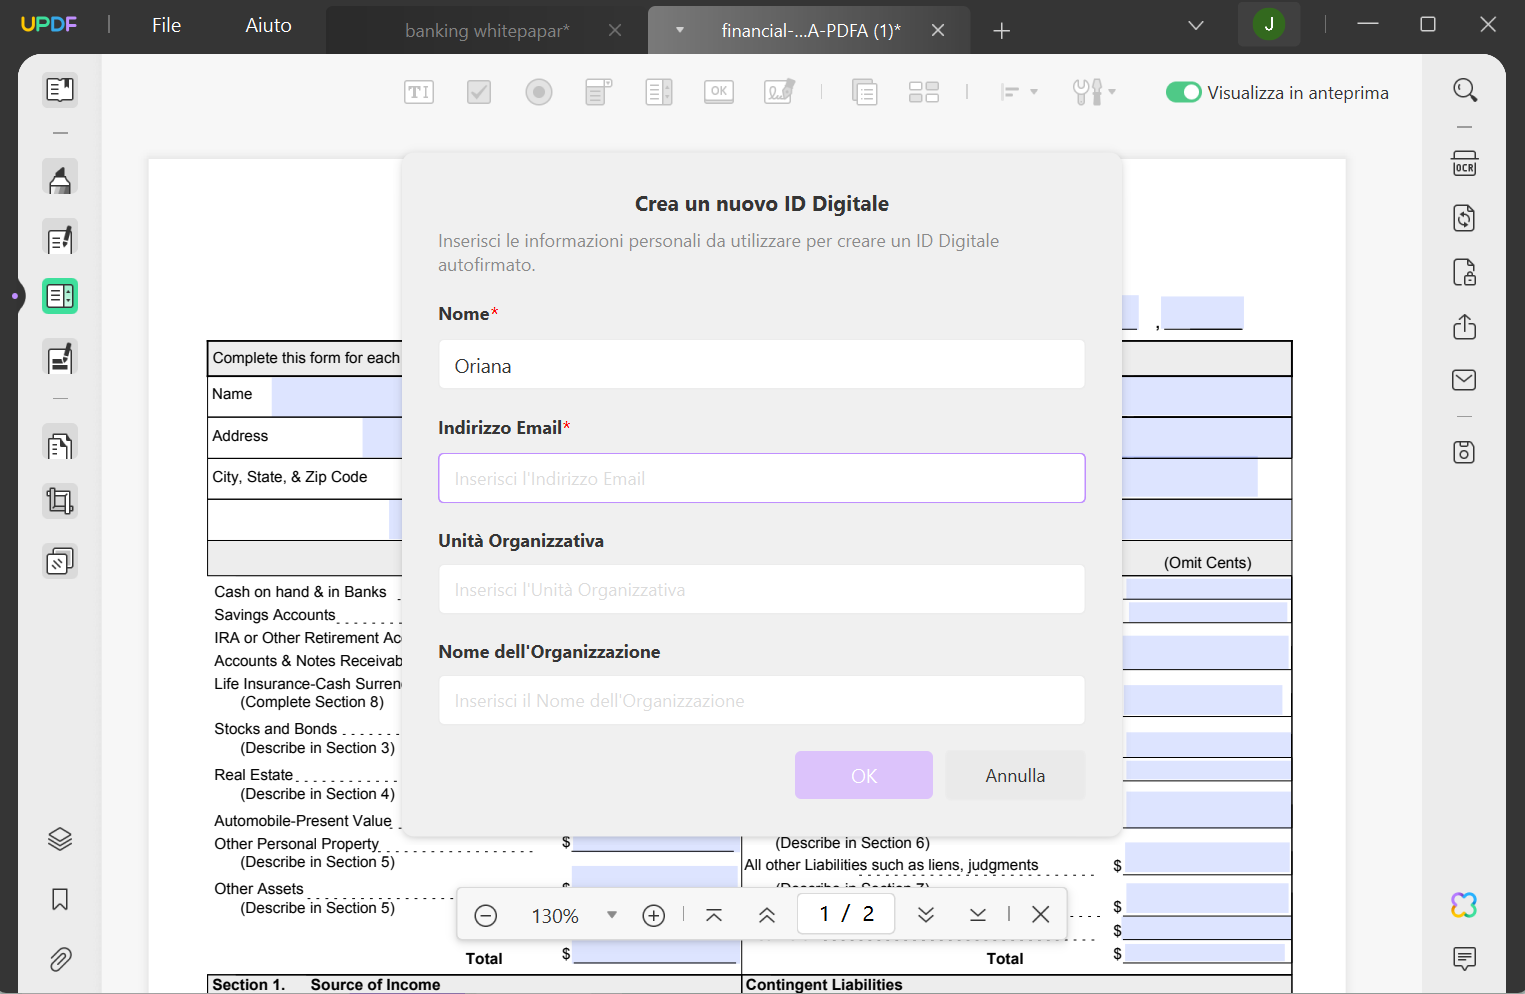The image size is (1525, 994).
Task: Select the Prepare Form tool in sidebar
Action: [x=60, y=296]
